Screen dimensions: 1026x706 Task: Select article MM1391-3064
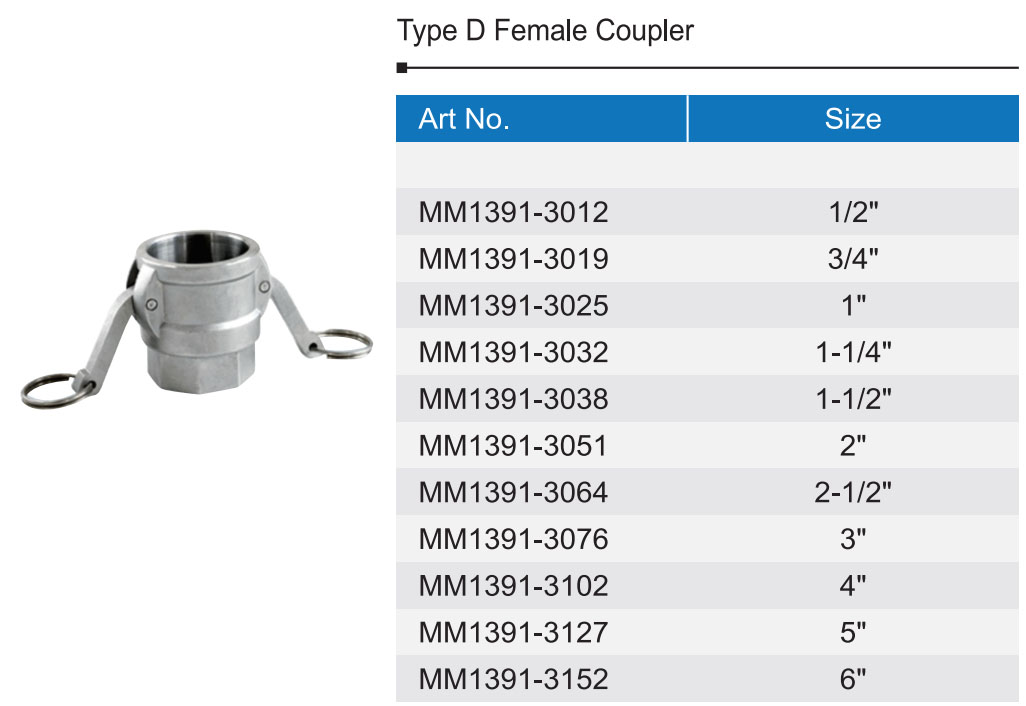pyautogui.click(x=513, y=493)
